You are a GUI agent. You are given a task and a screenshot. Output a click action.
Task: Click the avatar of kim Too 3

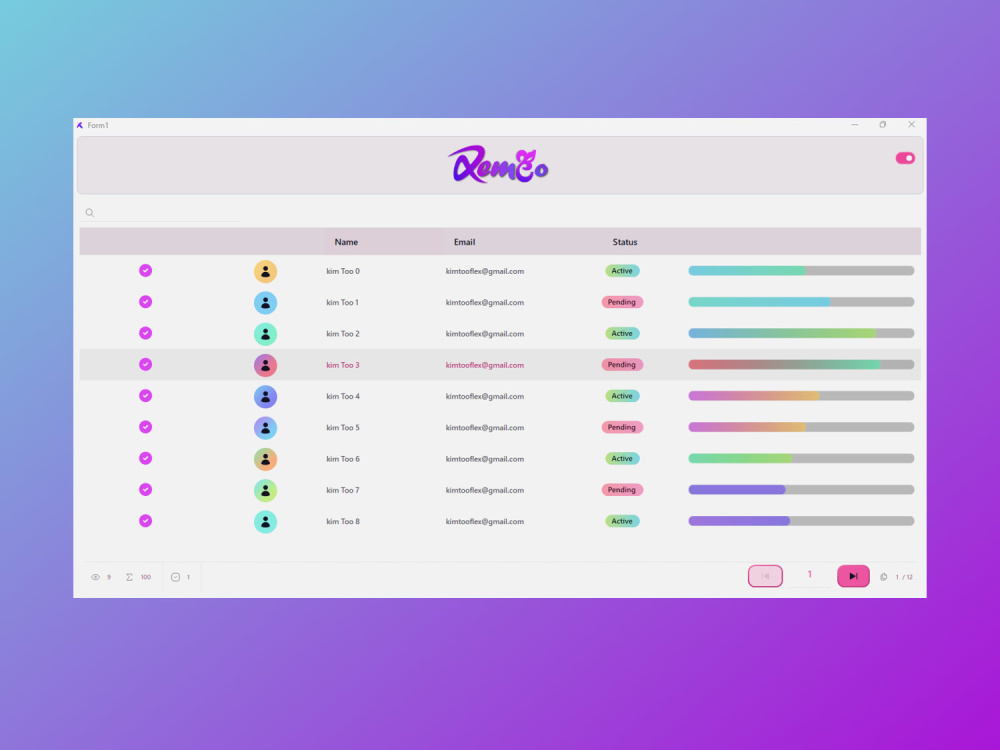pyautogui.click(x=265, y=365)
